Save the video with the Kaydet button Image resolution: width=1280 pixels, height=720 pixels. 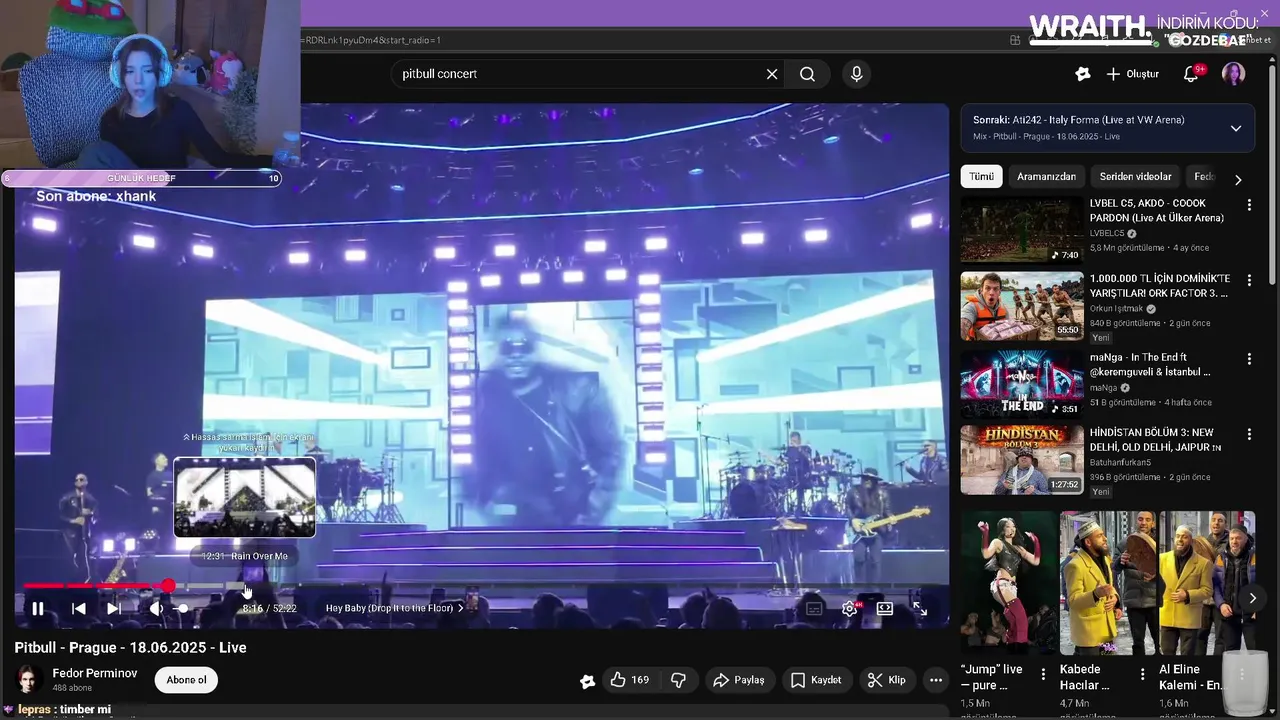pos(816,680)
